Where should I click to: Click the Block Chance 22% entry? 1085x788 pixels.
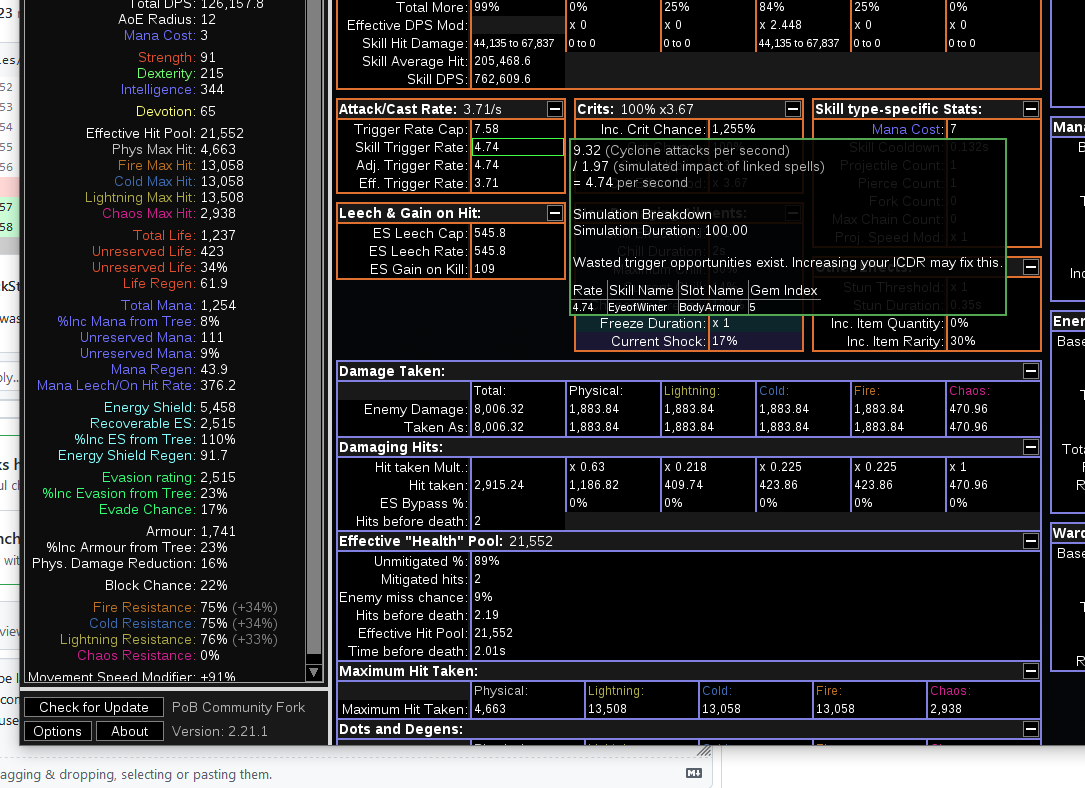click(166, 585)
